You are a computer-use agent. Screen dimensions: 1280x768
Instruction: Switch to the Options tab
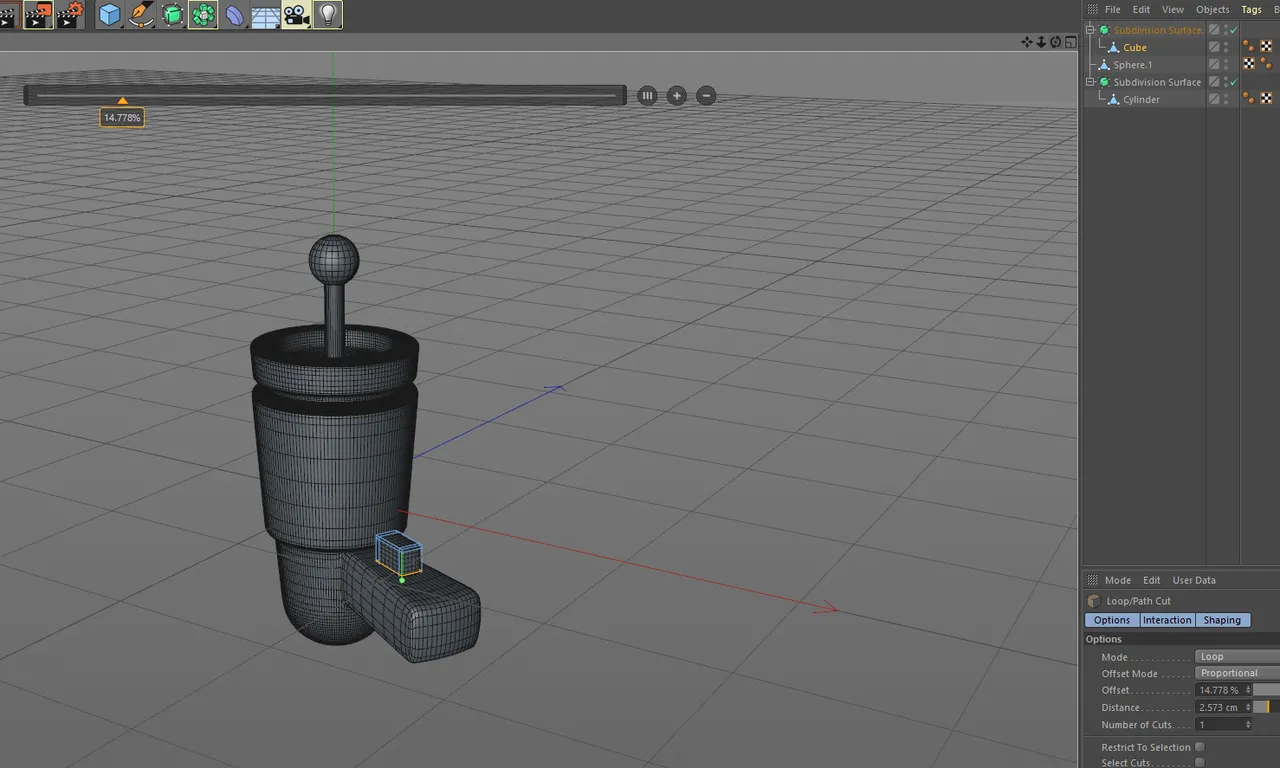pos(1112,620)
